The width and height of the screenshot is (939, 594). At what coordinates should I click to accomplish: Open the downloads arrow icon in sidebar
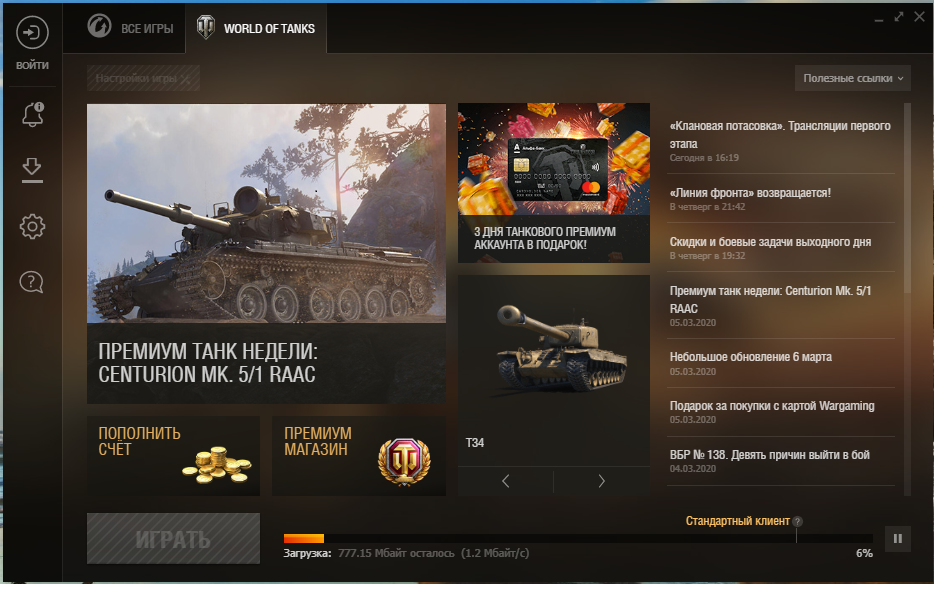[x=32, y=170]
